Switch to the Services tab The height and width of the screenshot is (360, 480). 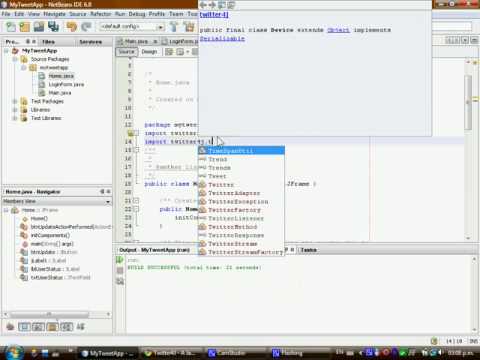(x=90, y=42)
